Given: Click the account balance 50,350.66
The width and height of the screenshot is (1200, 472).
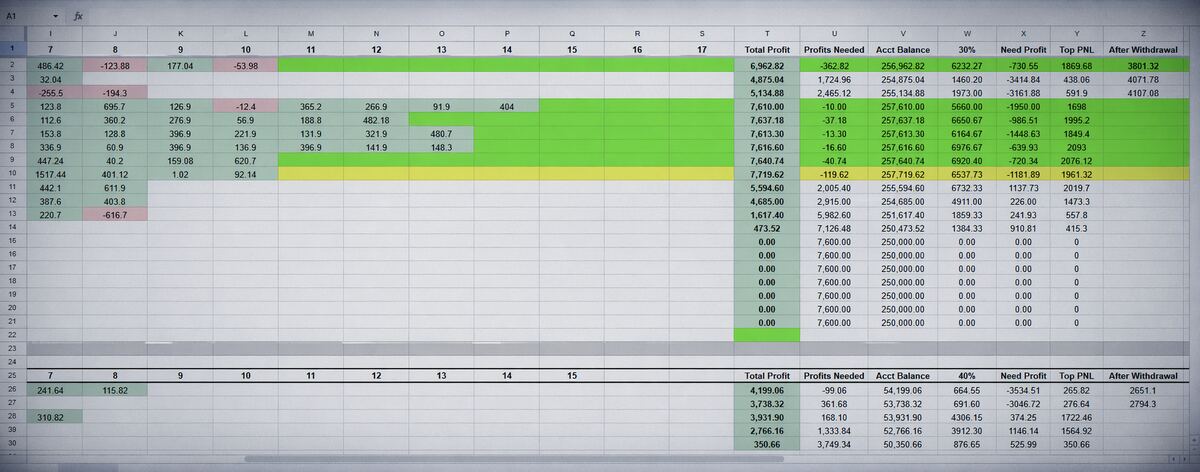Looking at the screenshot, I should point(902,443).
